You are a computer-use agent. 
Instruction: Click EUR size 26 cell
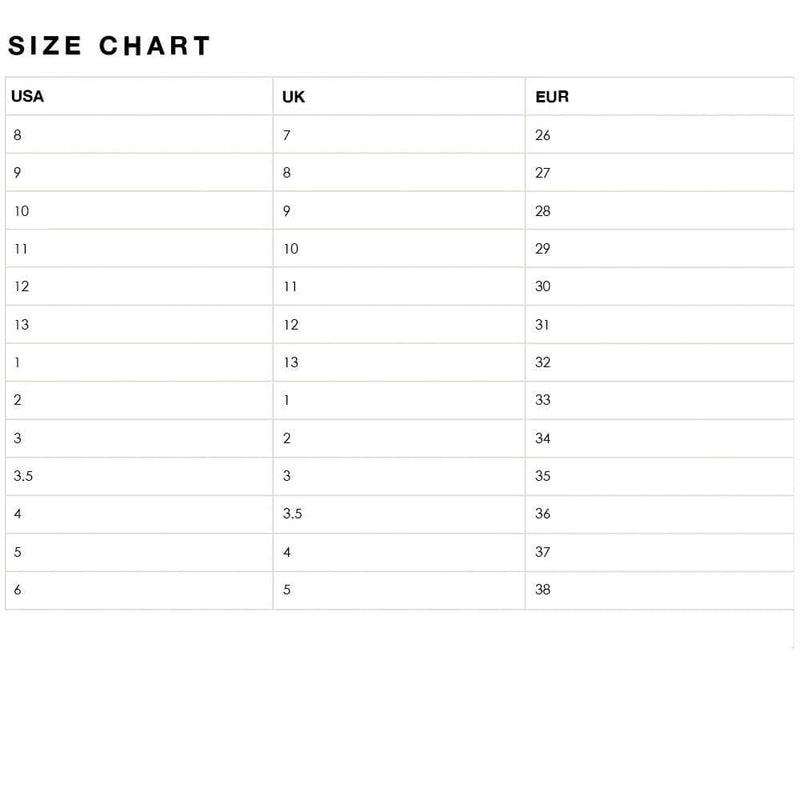pyautogui.click(x=543, y=135)
